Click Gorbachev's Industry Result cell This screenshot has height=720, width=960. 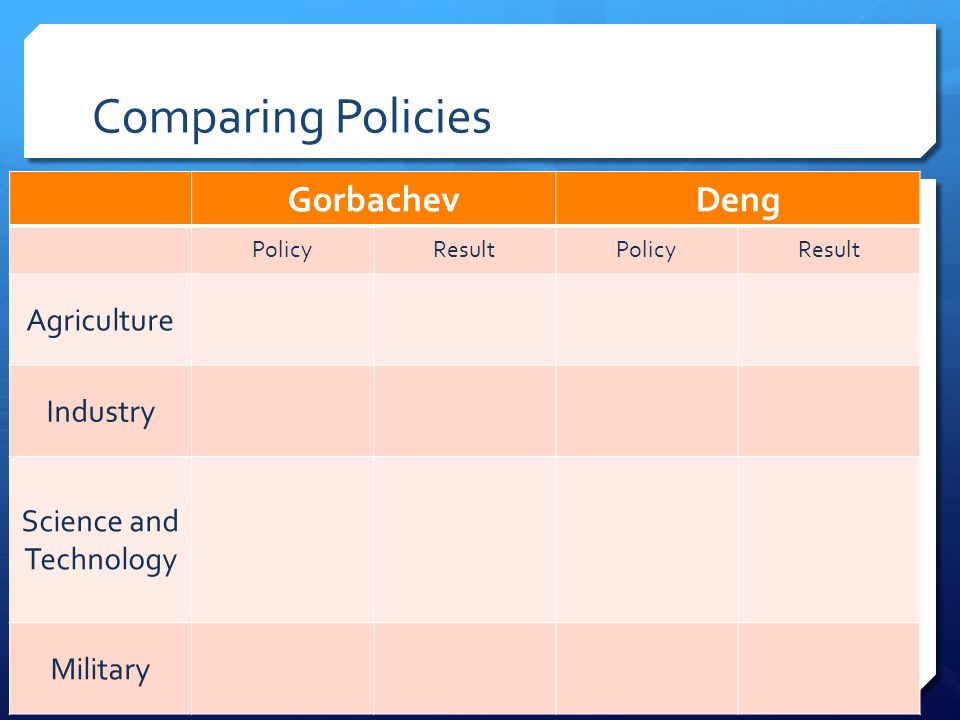point(464,411)
